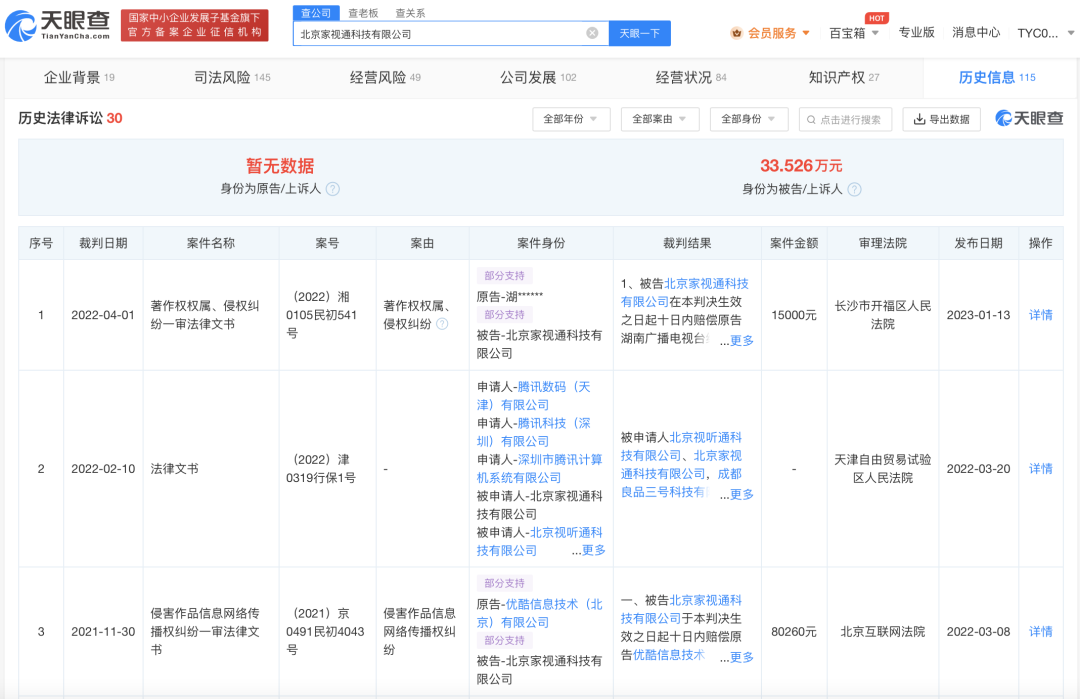Click publish date 2023-01-13
Viewport: 1080px width, 699px height.
click(978, 315)
